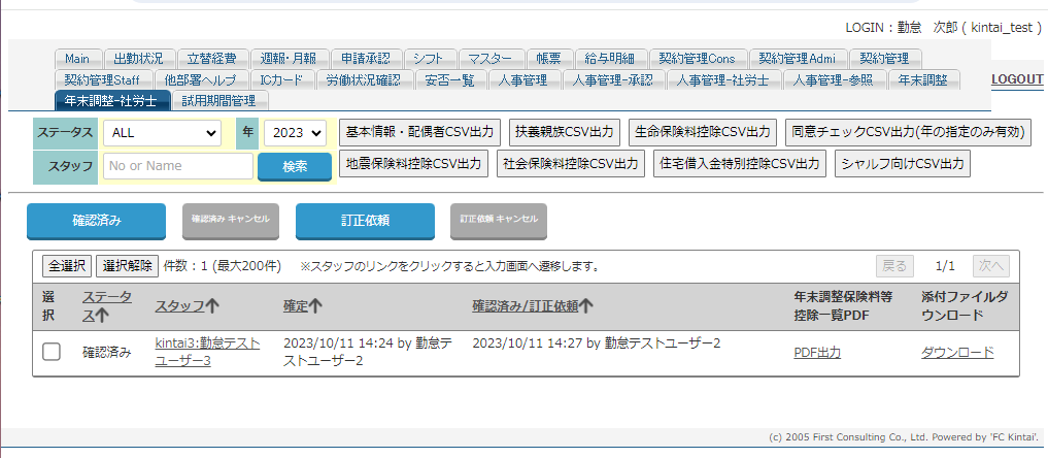Open the 試用期間管理 tab
Viewport: 1058px width, 459px height.
219,100
